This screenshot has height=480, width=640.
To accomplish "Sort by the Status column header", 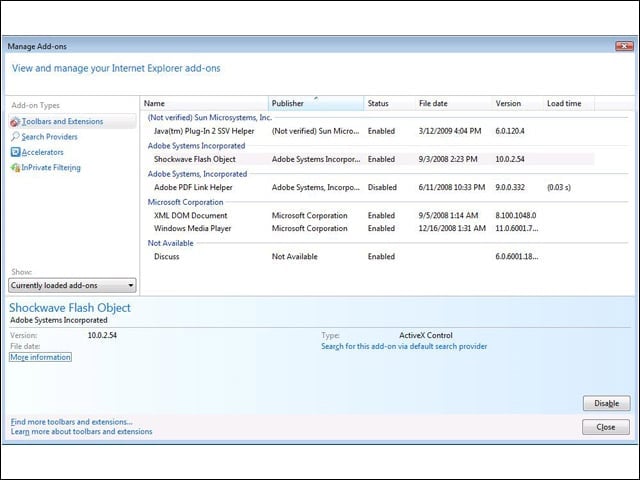I will click(389, 103).
